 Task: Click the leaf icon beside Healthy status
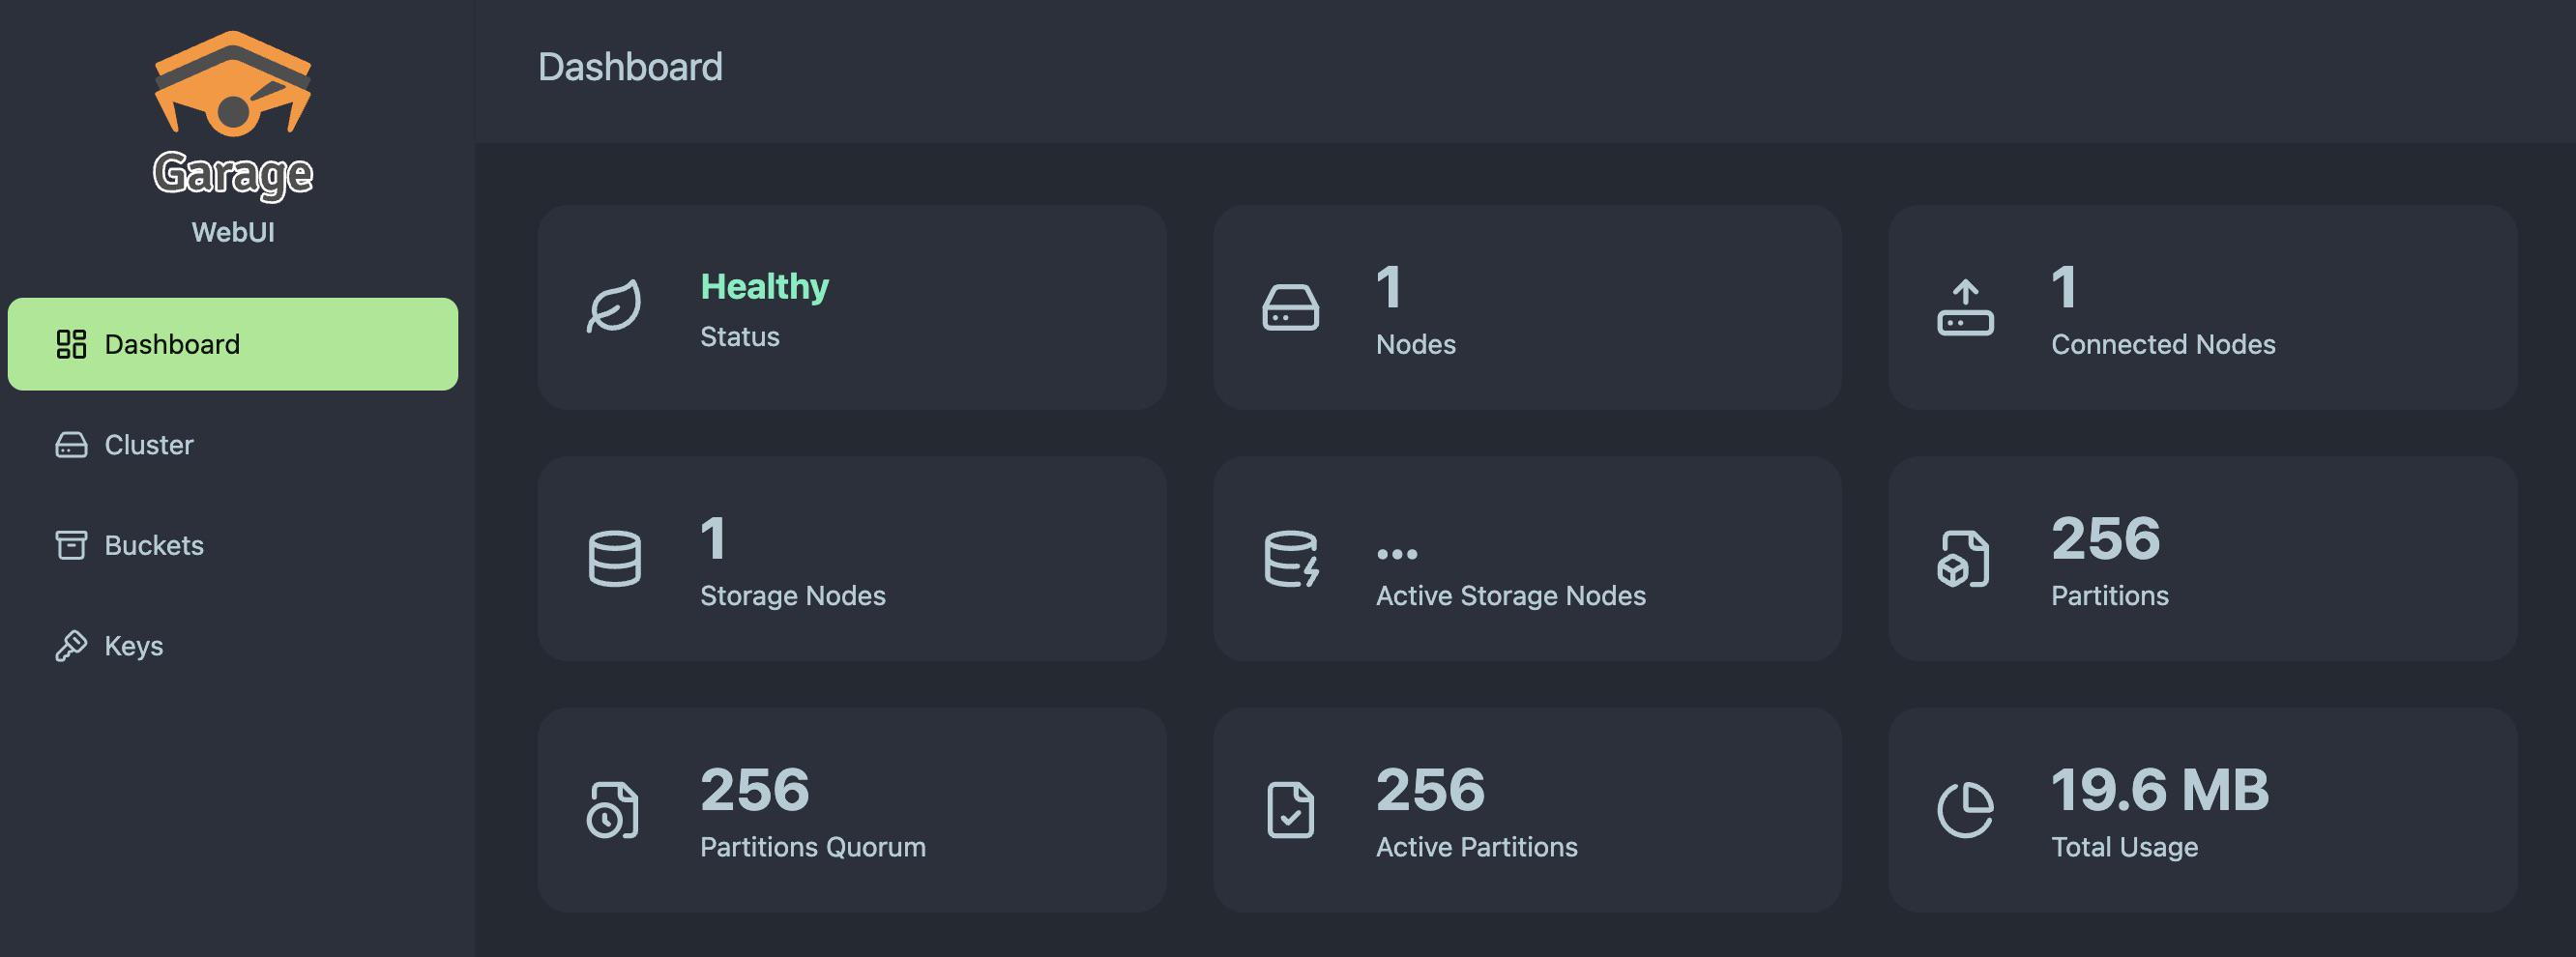click(614, 306)
